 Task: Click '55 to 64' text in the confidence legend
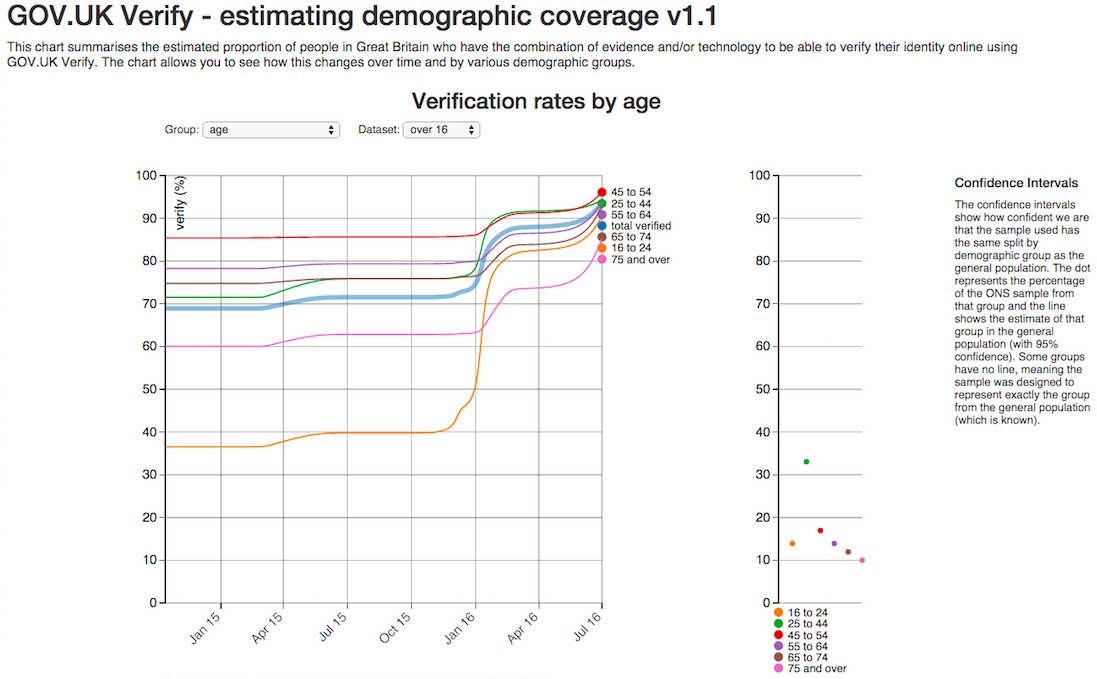808,646
